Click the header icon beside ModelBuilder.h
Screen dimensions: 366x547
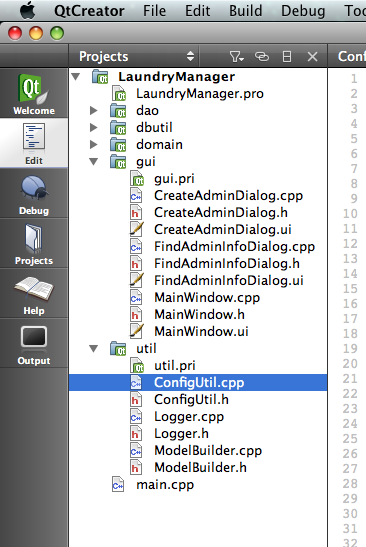click(136, 467)
